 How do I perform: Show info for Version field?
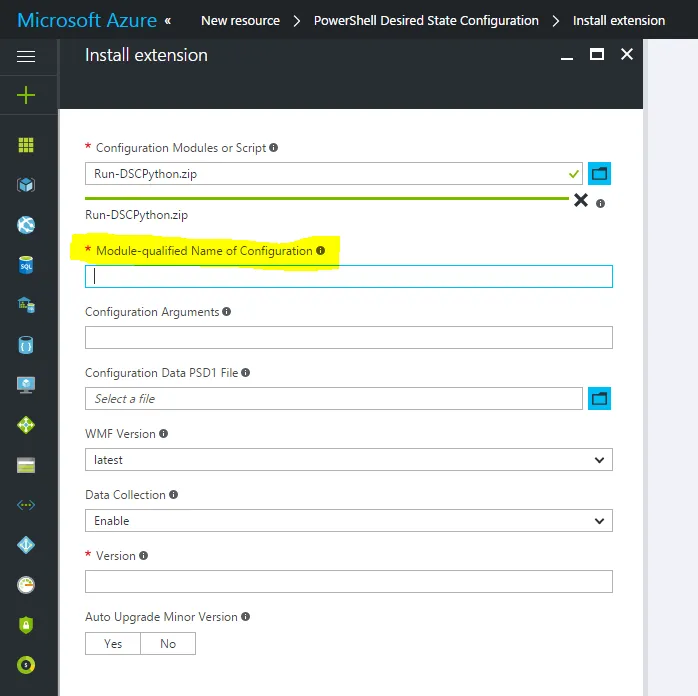(x=143, y=555)
